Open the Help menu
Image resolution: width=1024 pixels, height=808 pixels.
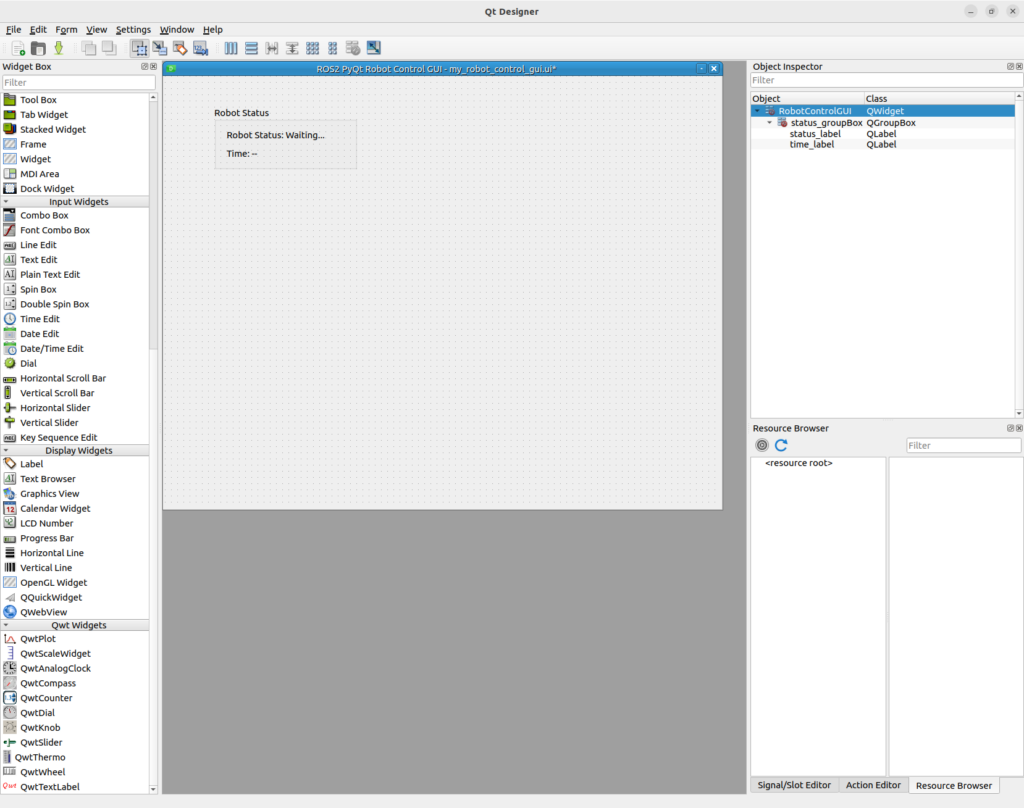click(x=212, y=29)
